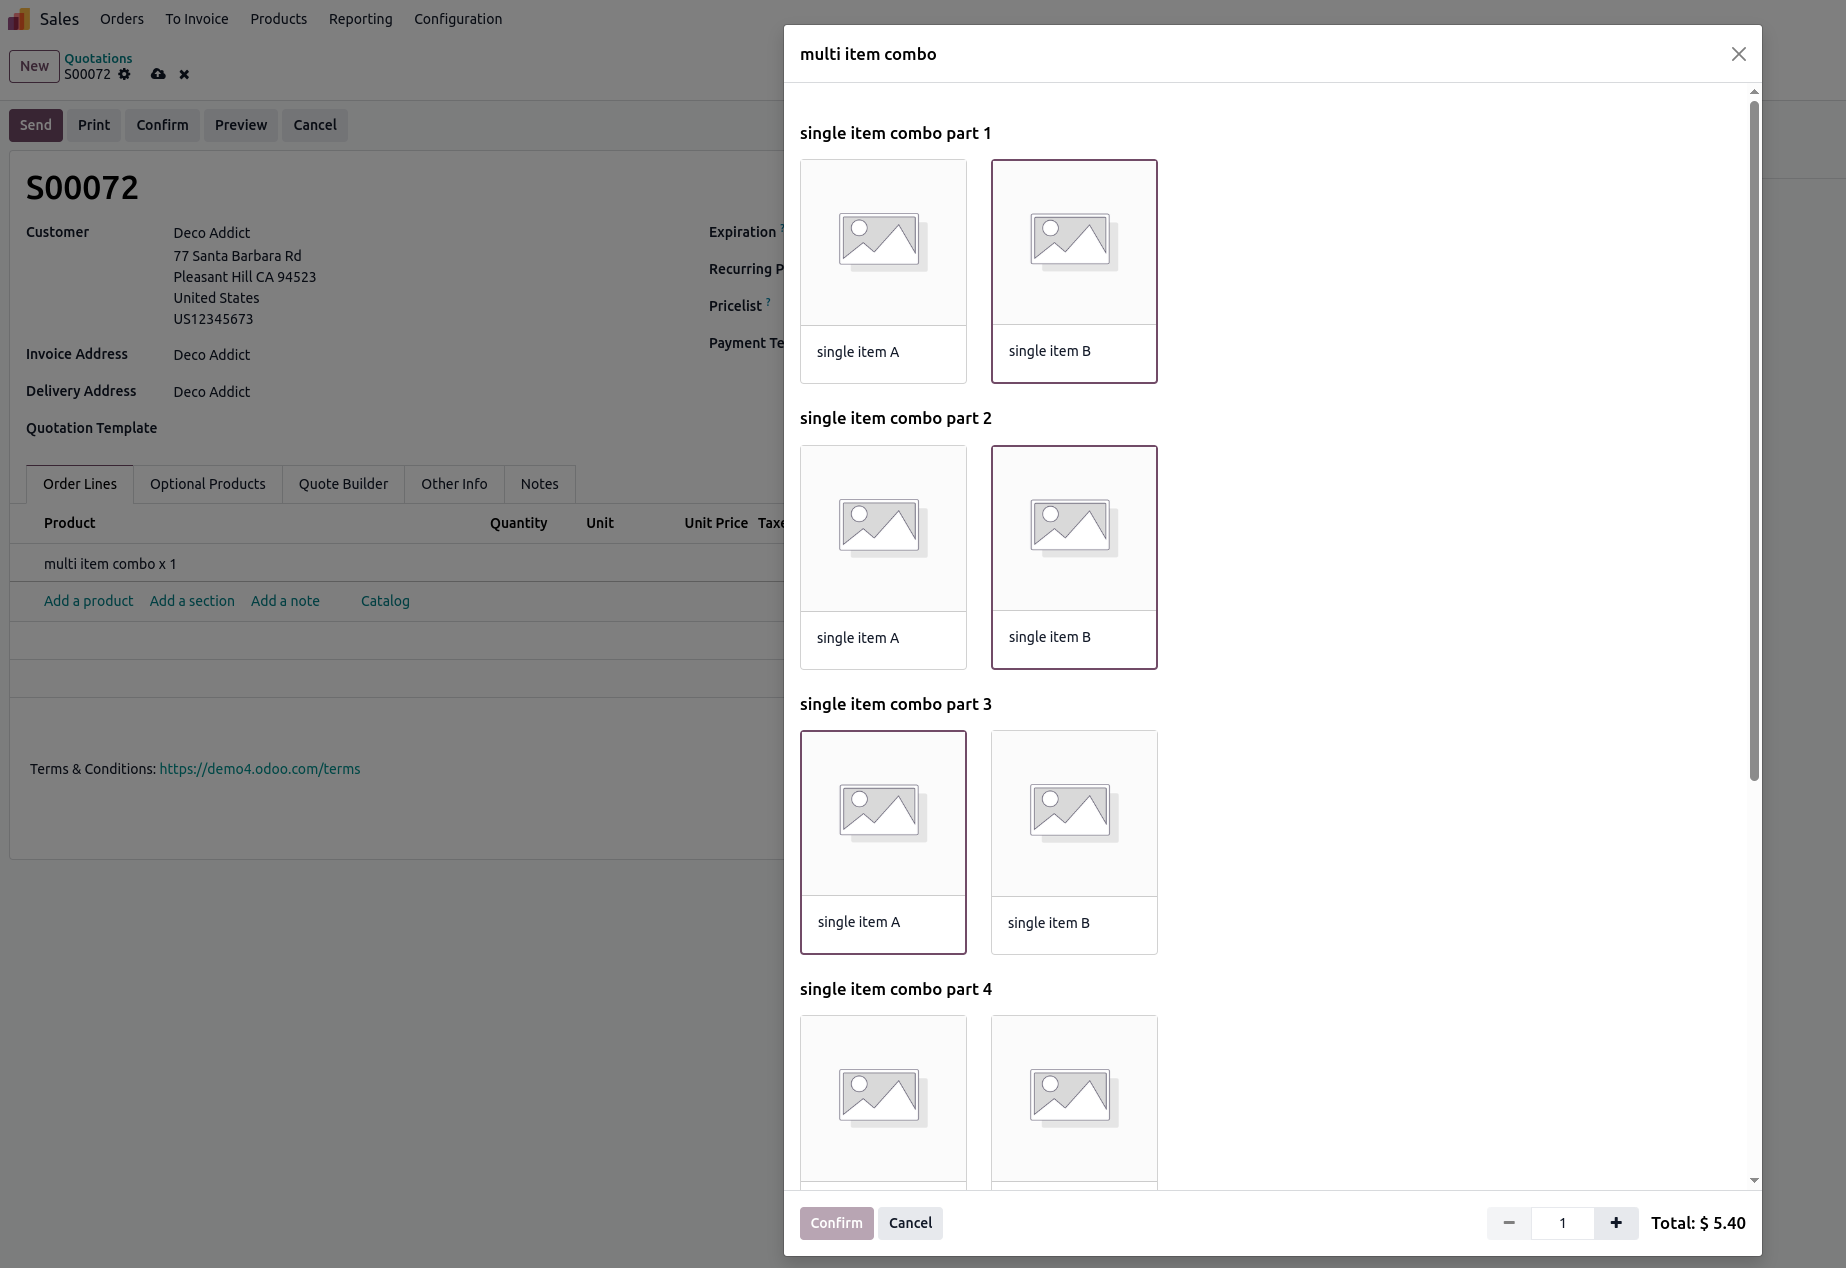Choose single item B in combo part 3
This screenshot has width=1846, height=1268.
tap(1074, 842)
